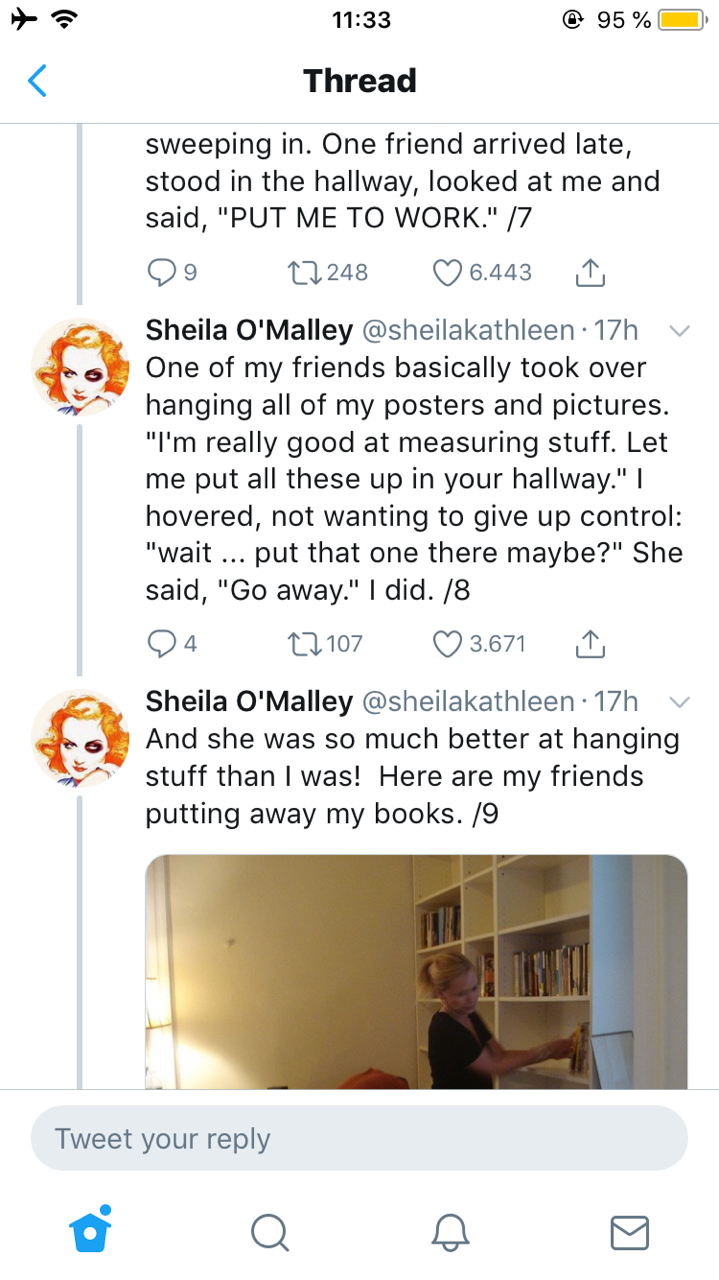
Task: Open @sheilakathleen profile name on /9 tweet
Action: [x=466, y=702]
